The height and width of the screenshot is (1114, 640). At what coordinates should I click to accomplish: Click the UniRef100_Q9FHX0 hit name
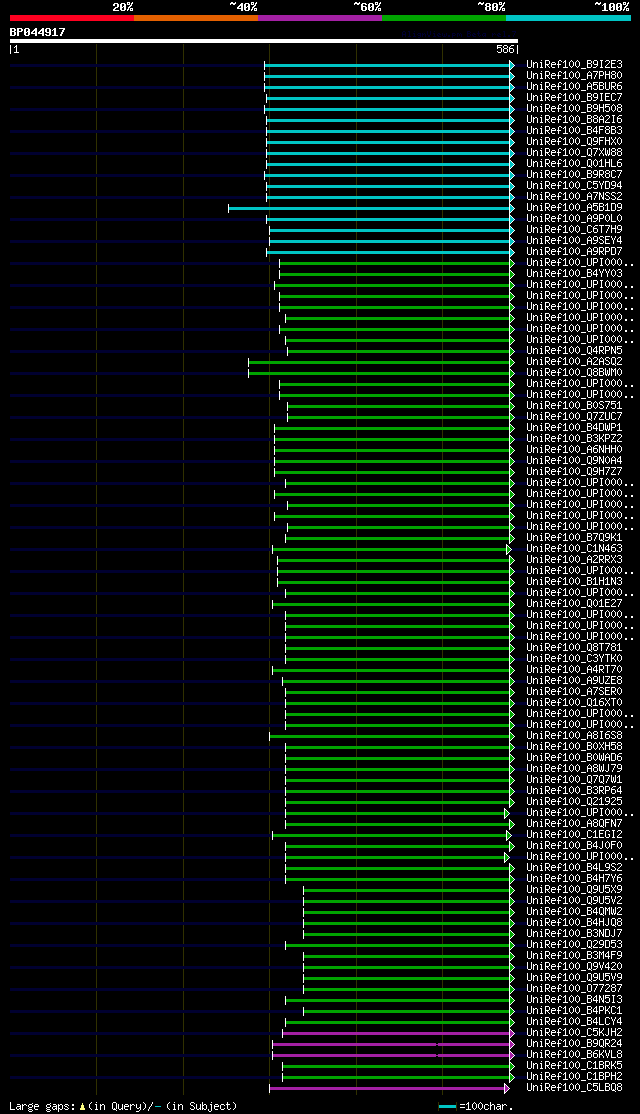click(574, 141)
